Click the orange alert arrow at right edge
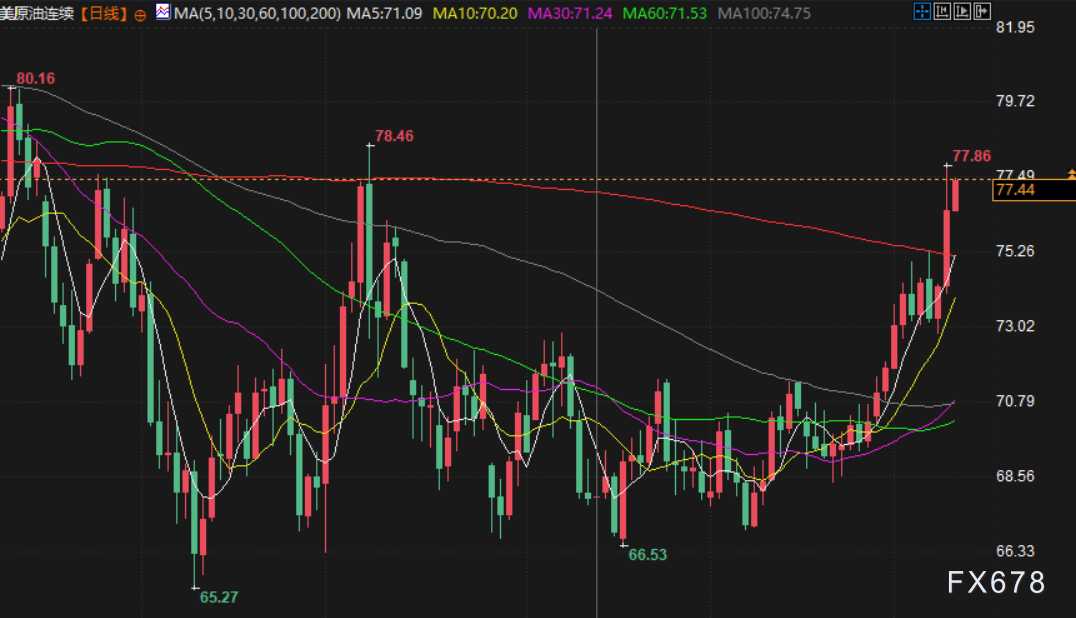Image resolution: width=1076 pixels, height=618 pixels. [1071, 175]
